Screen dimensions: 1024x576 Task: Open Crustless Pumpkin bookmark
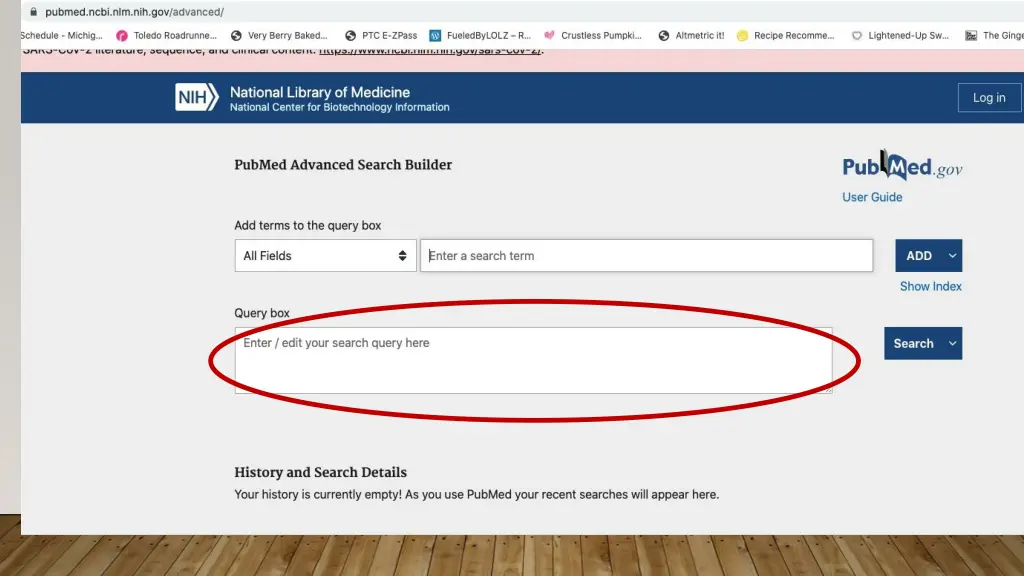click(x=593, y=35)
